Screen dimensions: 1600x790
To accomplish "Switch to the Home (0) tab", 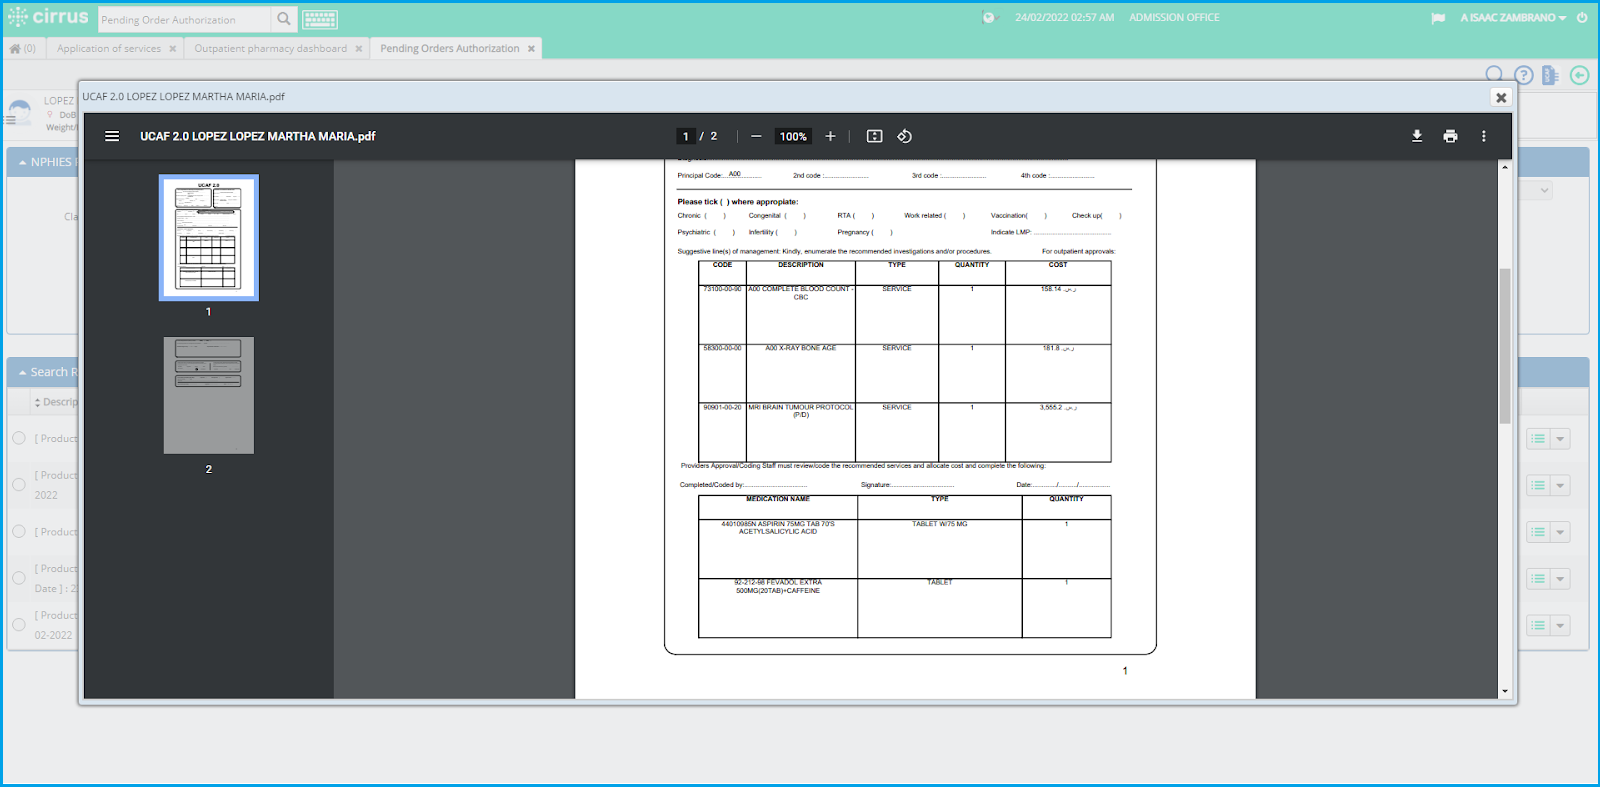I will coord(22,48).
